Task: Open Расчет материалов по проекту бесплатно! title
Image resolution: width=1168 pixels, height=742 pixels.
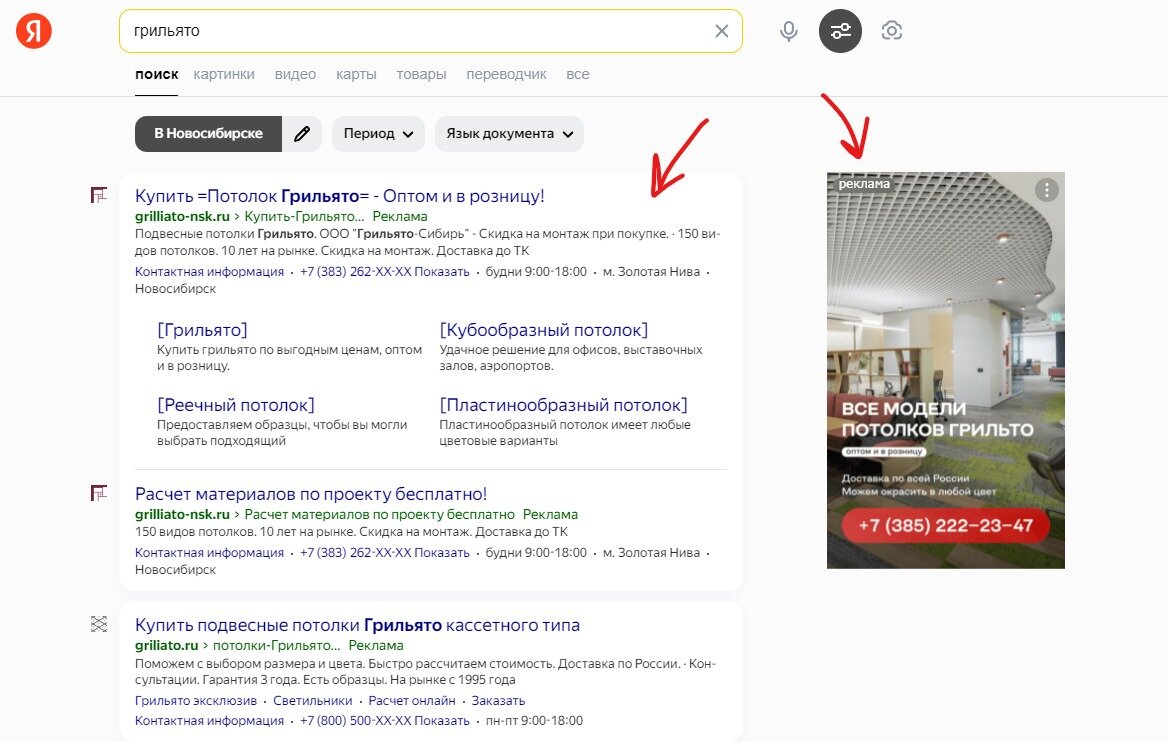Action: click(311, 494)
